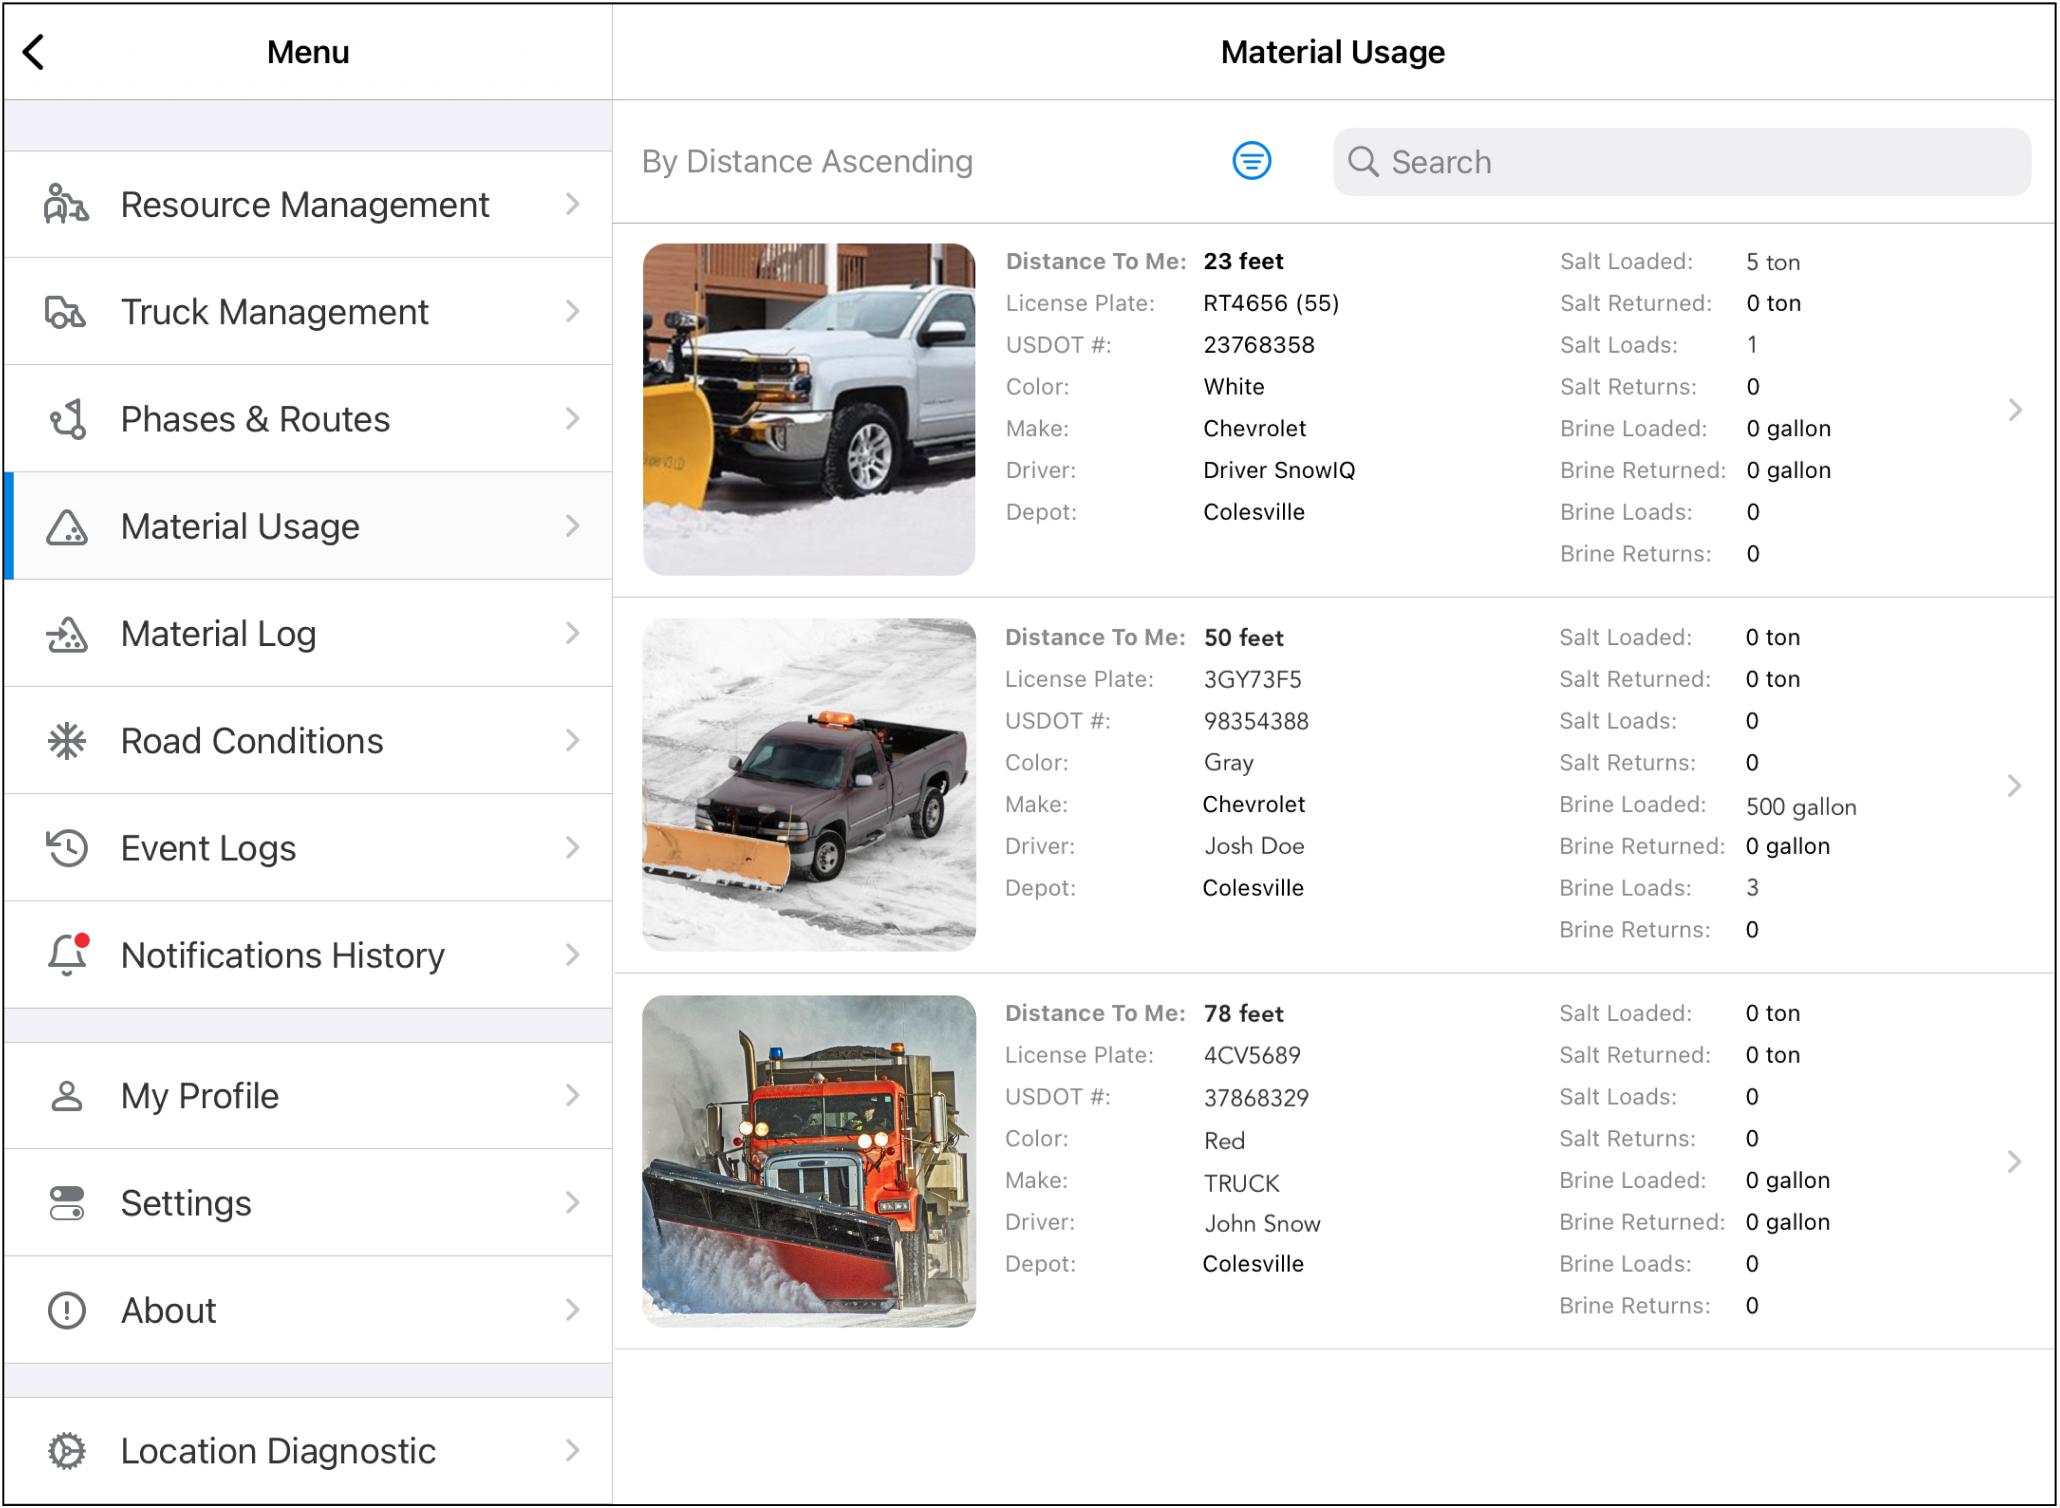Expand details chevron for John Snow's truck

[2014, 1162]
